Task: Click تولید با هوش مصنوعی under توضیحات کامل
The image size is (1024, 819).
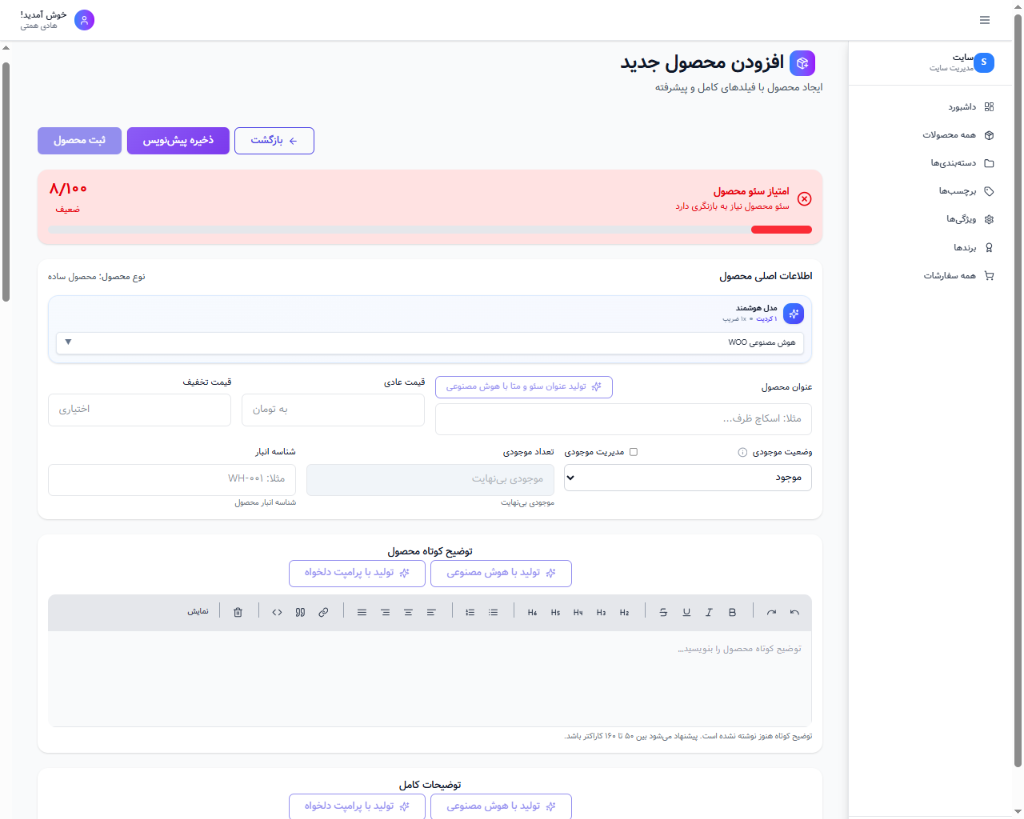Action: tap(501, 806)
